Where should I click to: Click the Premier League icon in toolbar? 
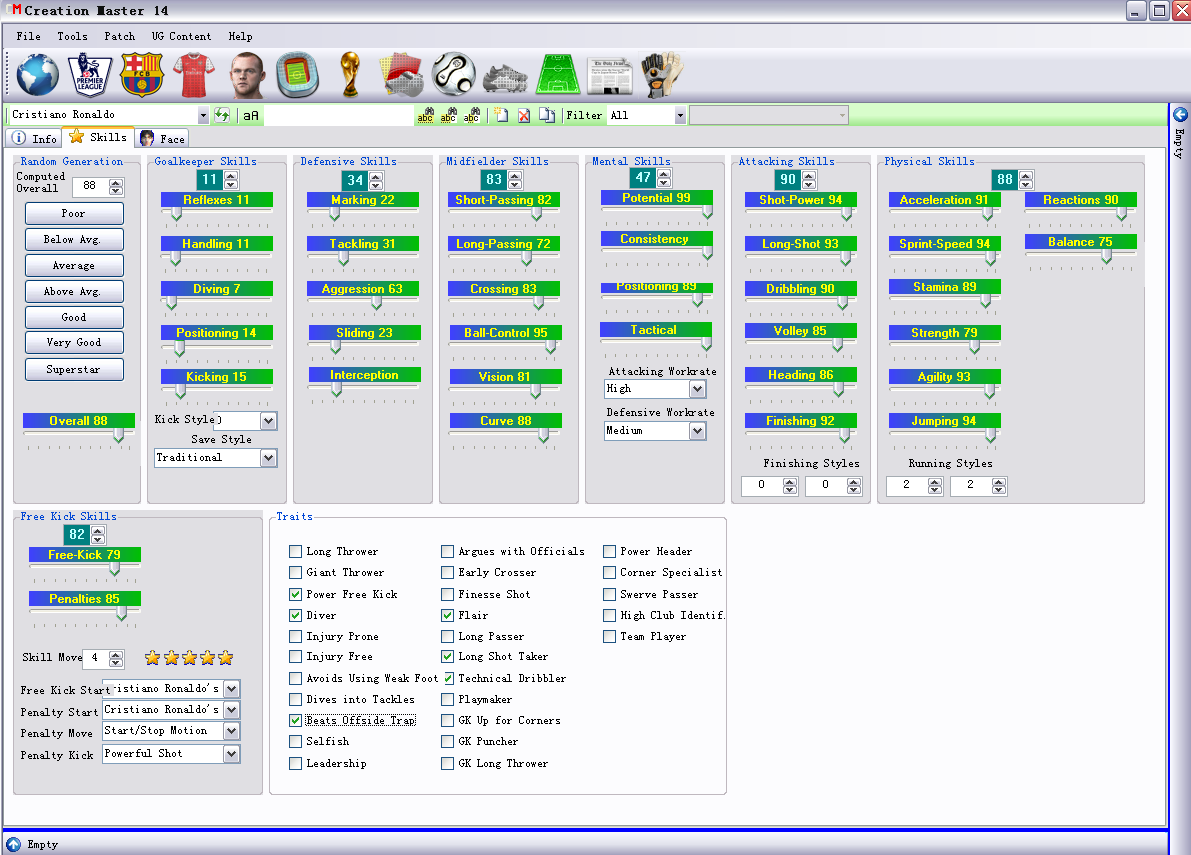click(x=90, y=74)
